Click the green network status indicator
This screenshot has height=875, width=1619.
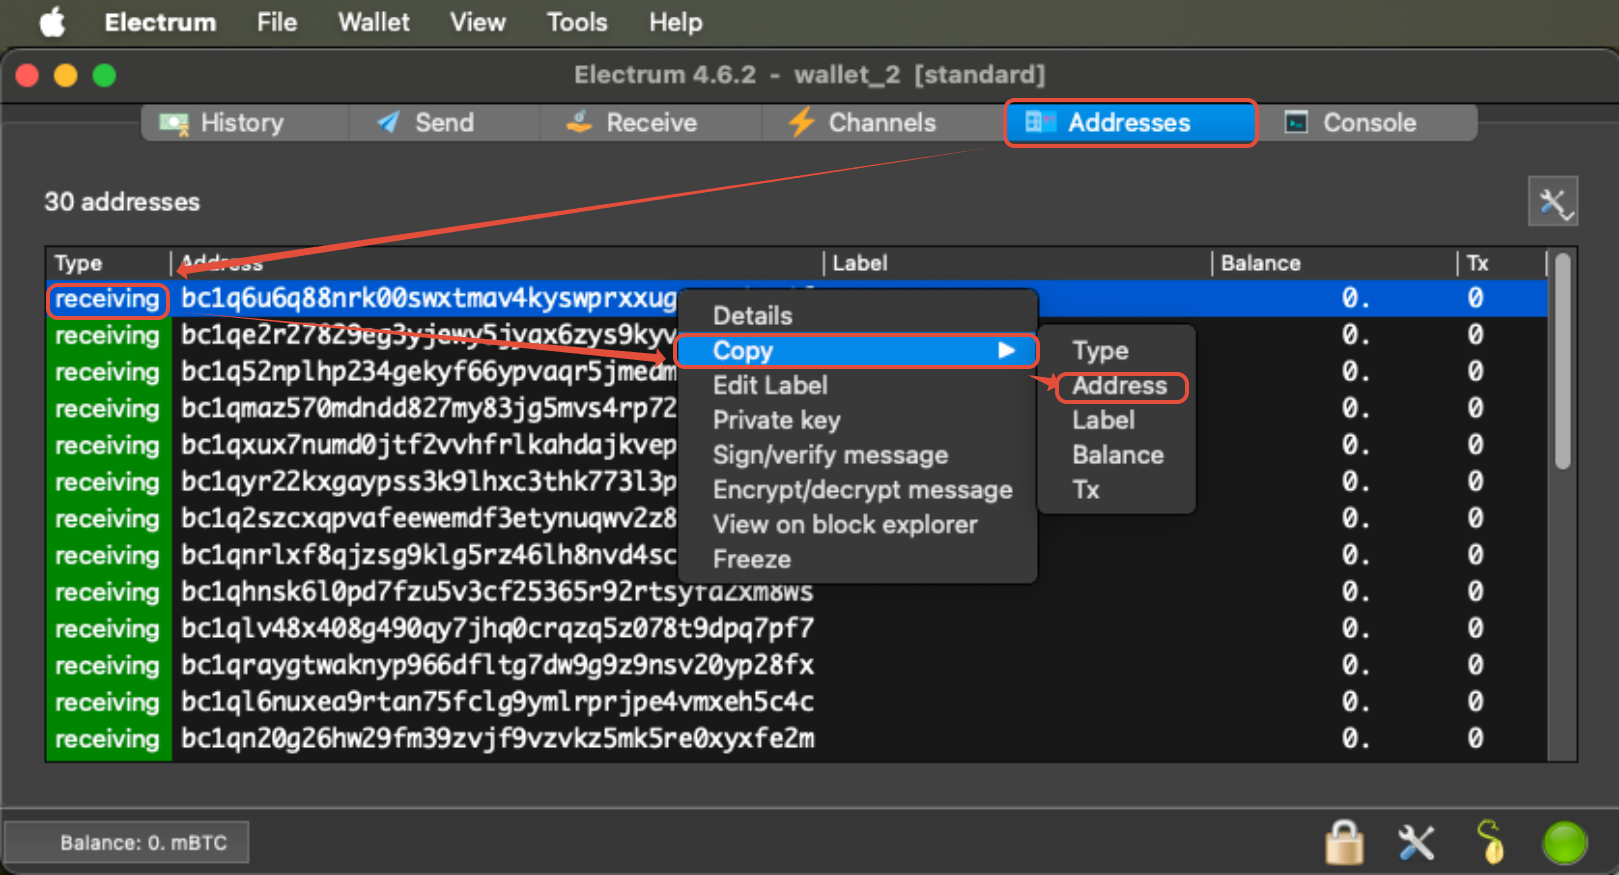coord(1565,842)
